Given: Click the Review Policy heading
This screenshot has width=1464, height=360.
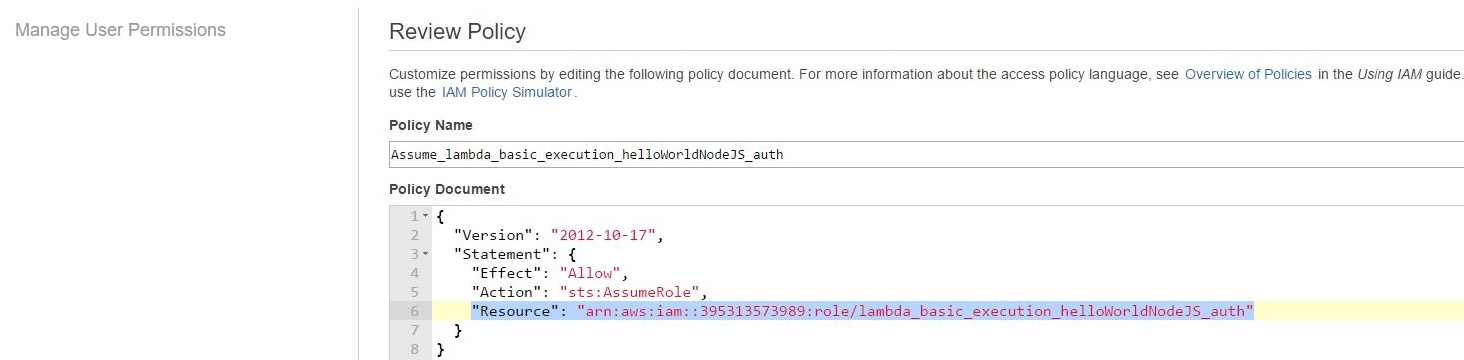Looking at the screenshot, I should (457, 31).
